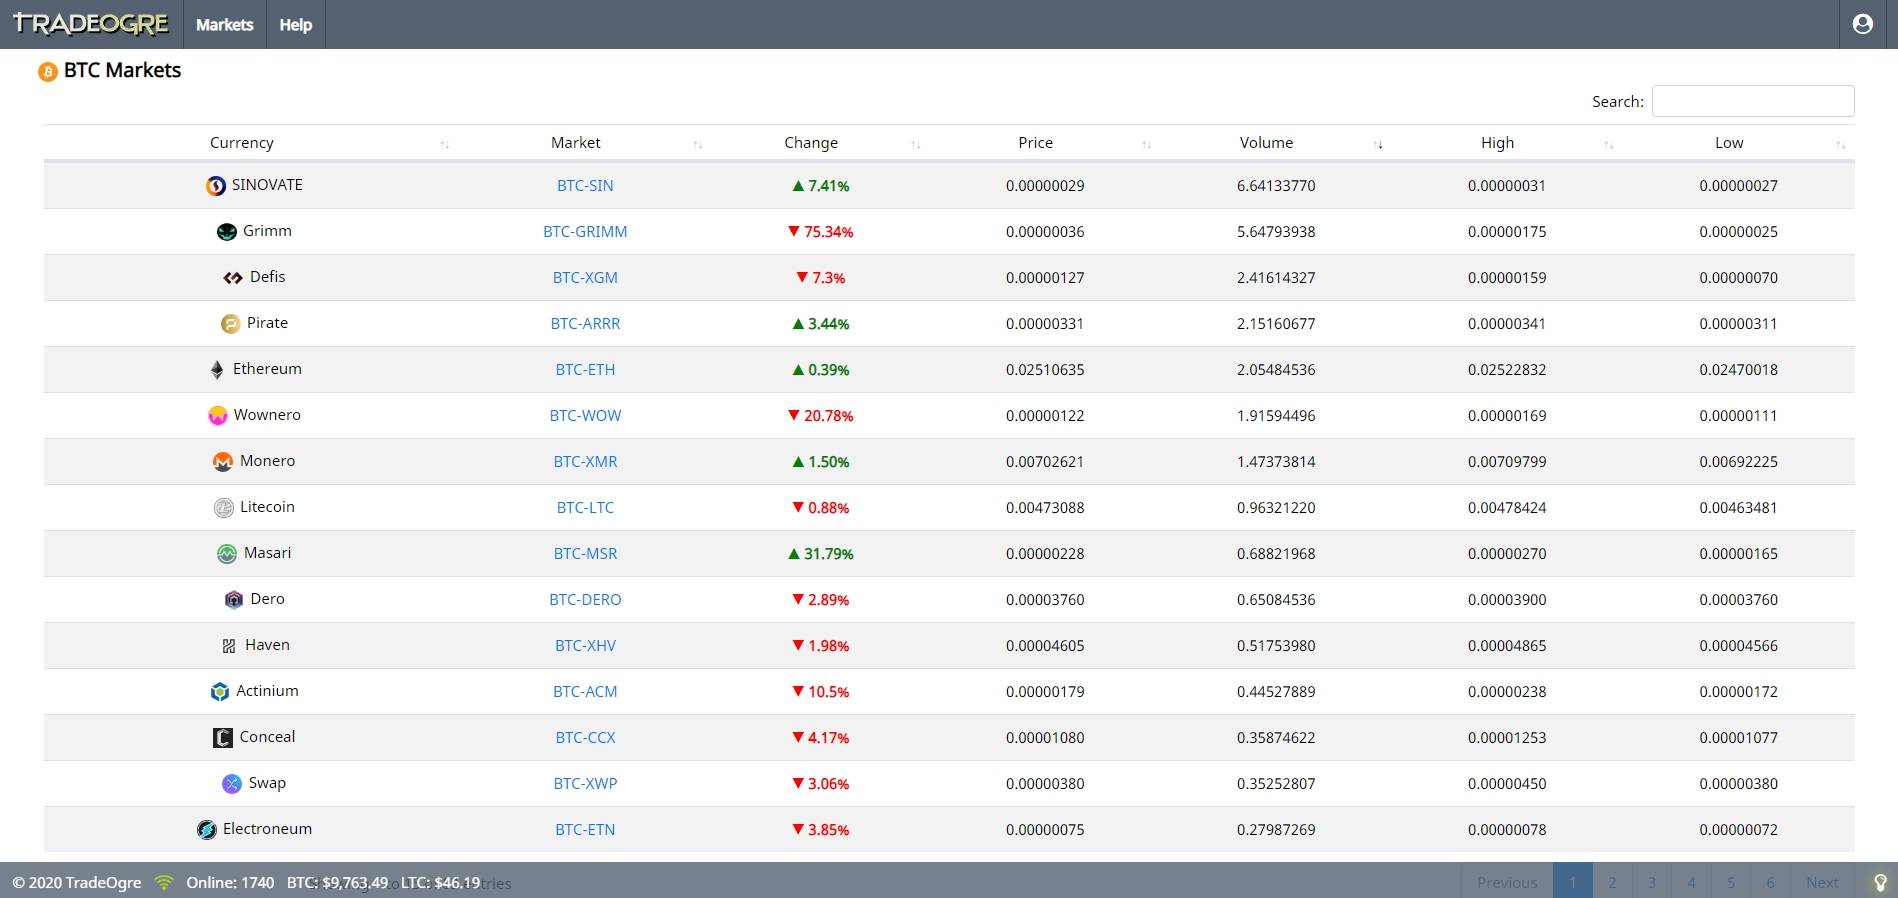The width and height of the screenshot is (1898, 898).
Task: Open the BTC-XWP market link
Action: pyautogui.click(x=585, y=784)
